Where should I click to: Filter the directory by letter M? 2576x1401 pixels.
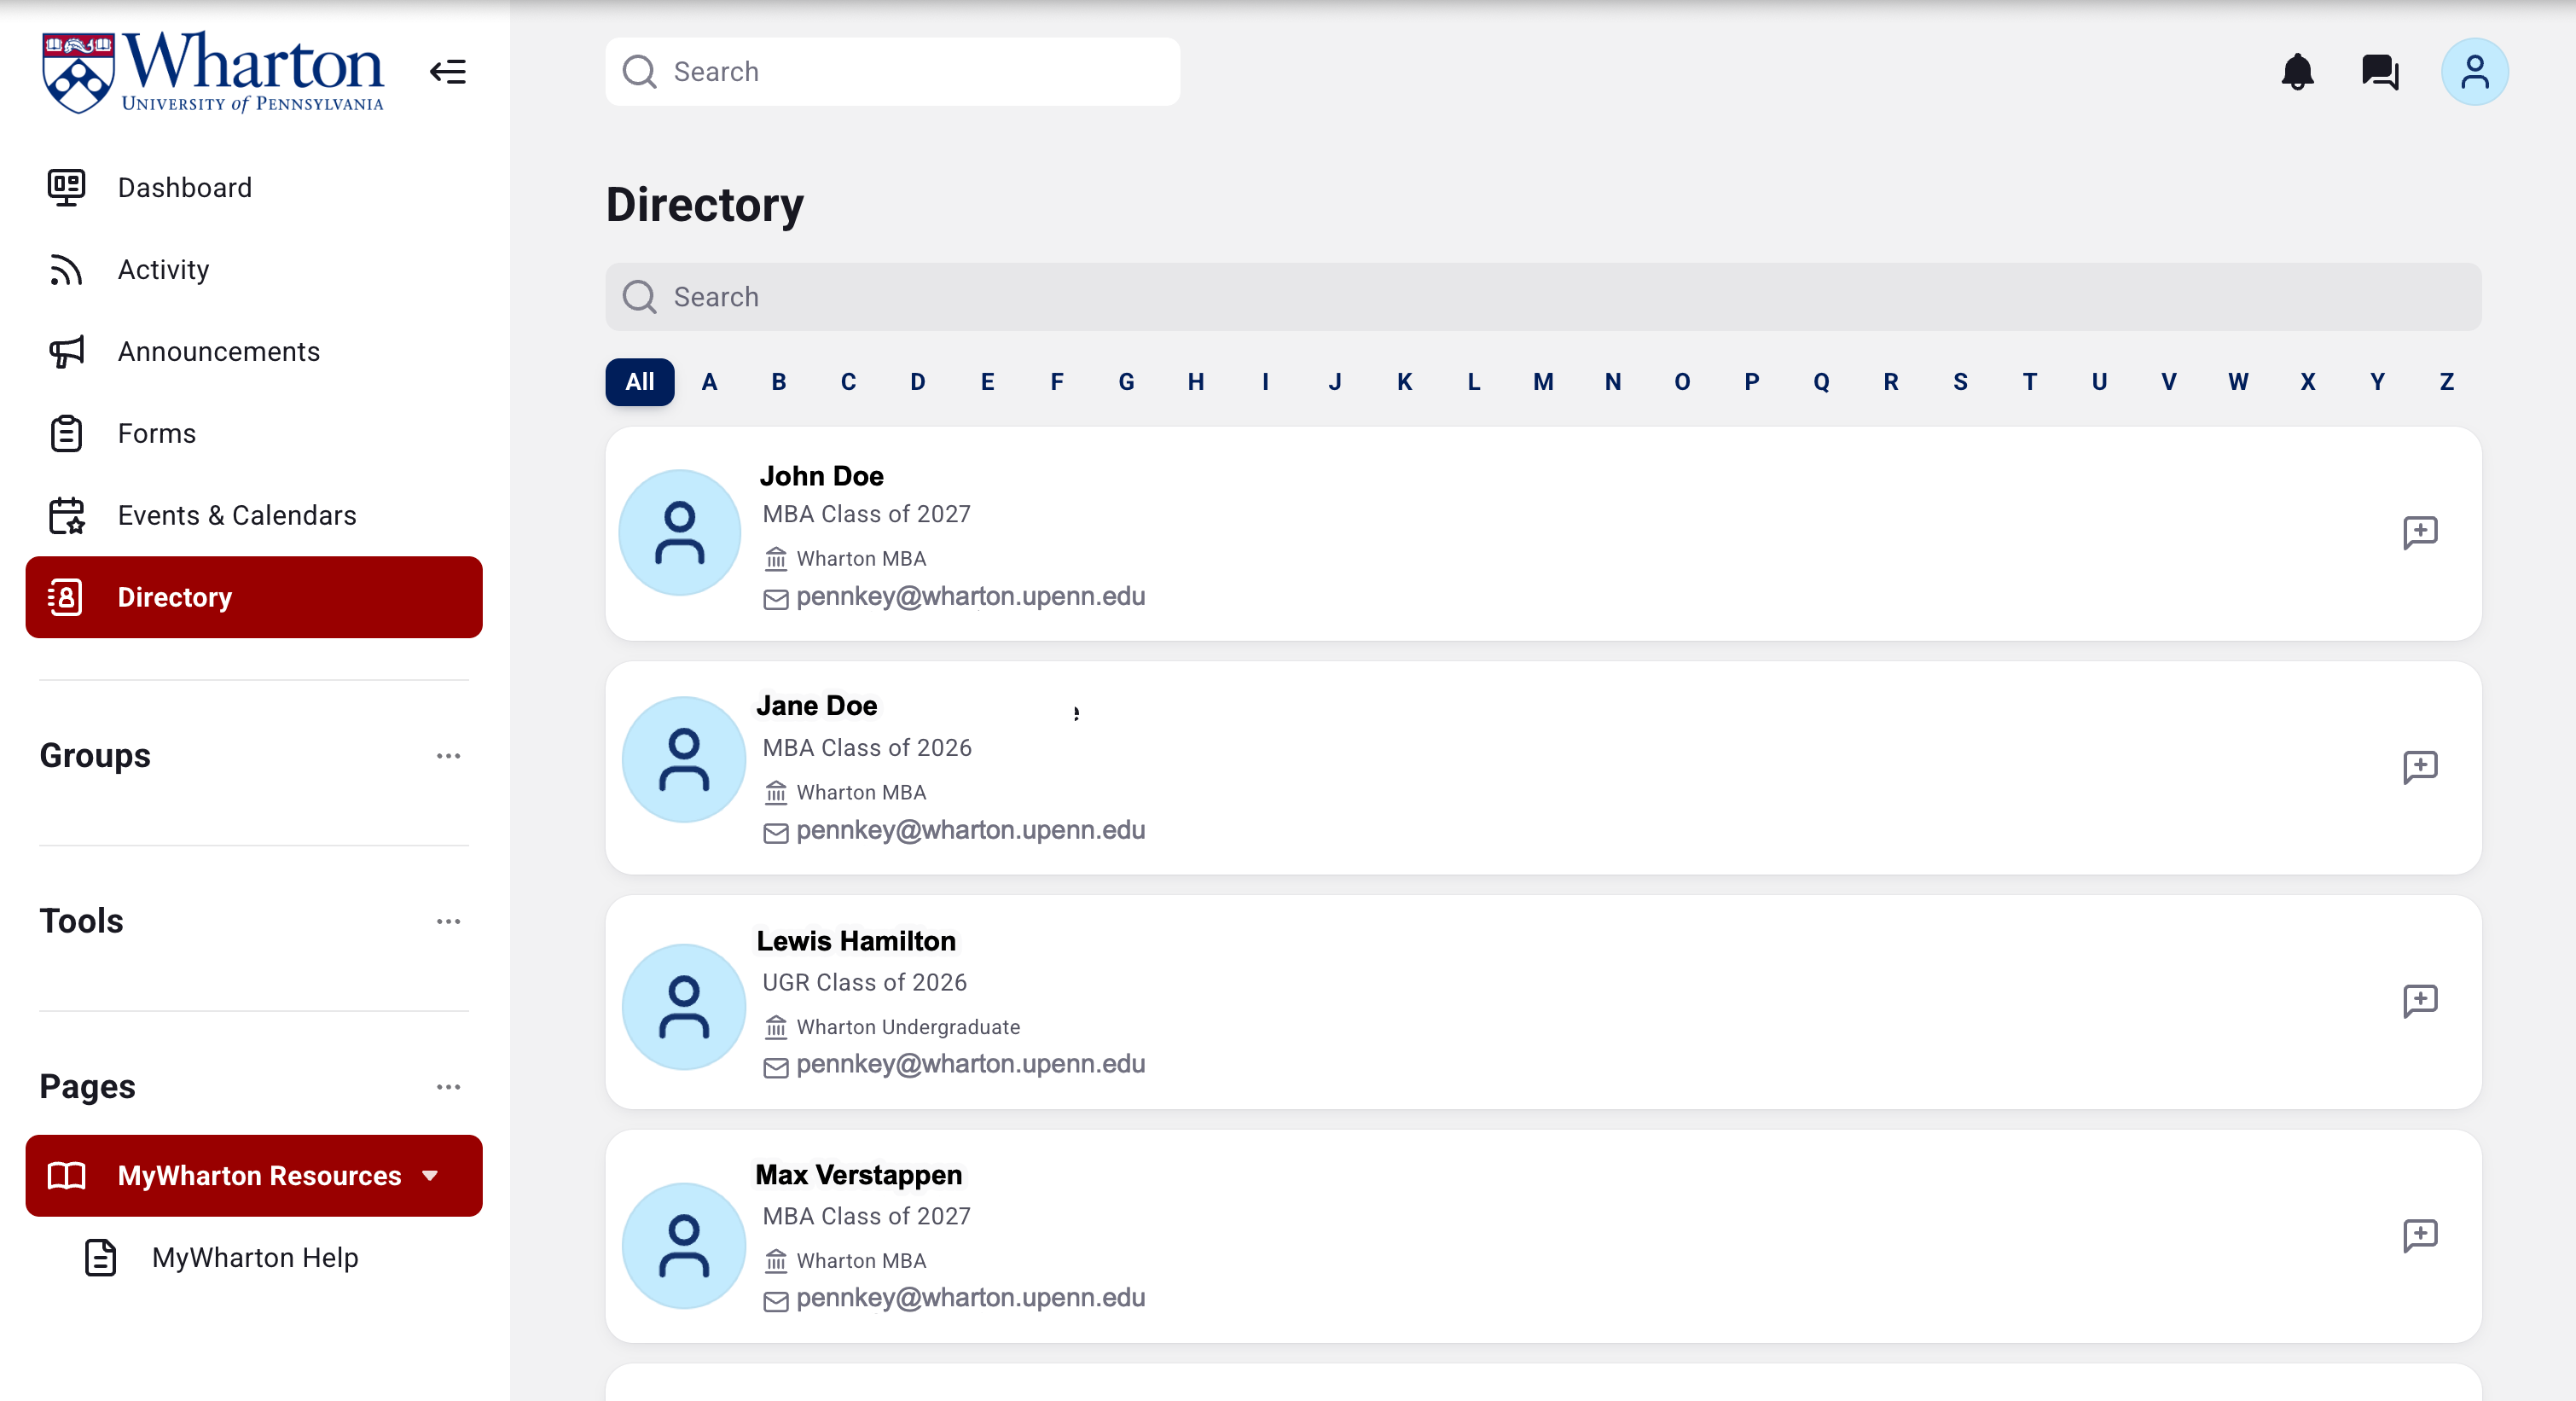pos(1543,382)
